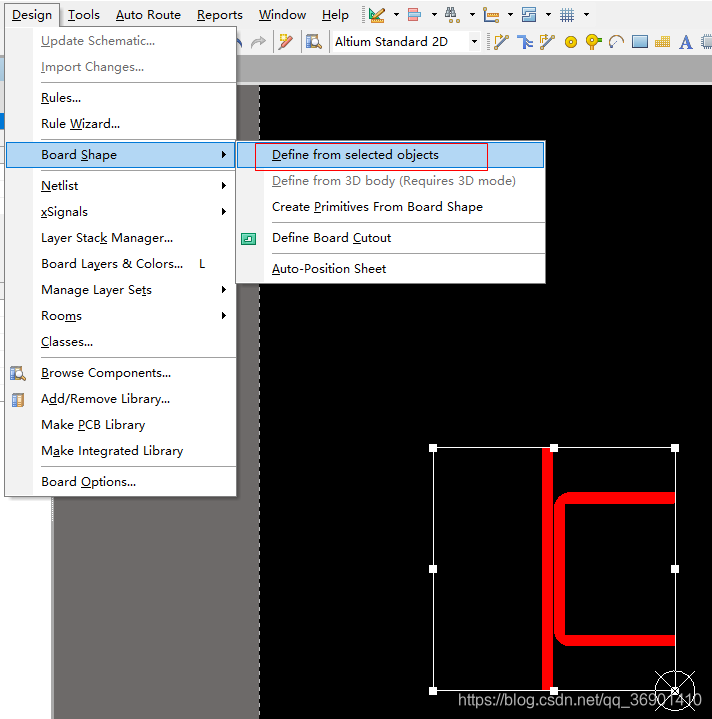Open Layer Stack Manager

[106, 238]
